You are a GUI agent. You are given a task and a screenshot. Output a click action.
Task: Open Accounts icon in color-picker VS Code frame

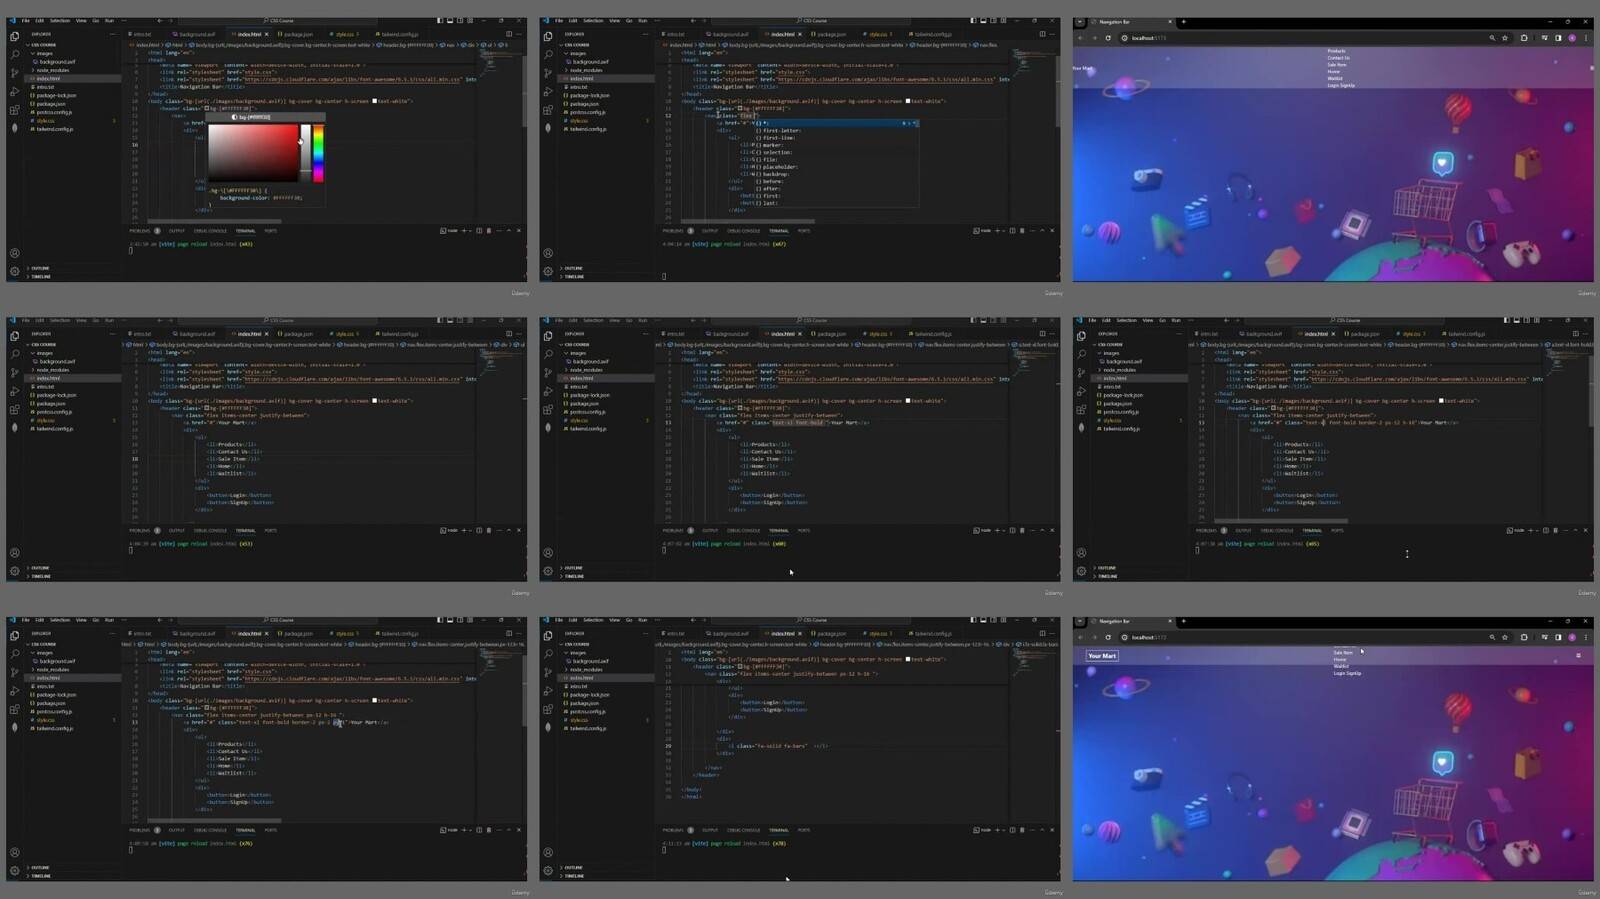click(14, 253)
